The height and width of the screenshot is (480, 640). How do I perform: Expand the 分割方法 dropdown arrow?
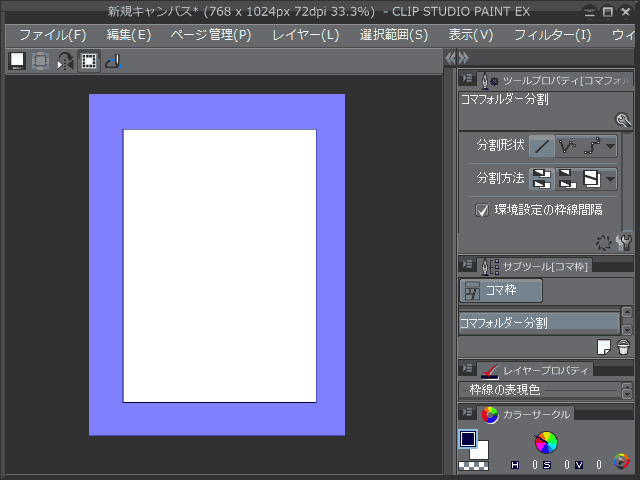610,179
